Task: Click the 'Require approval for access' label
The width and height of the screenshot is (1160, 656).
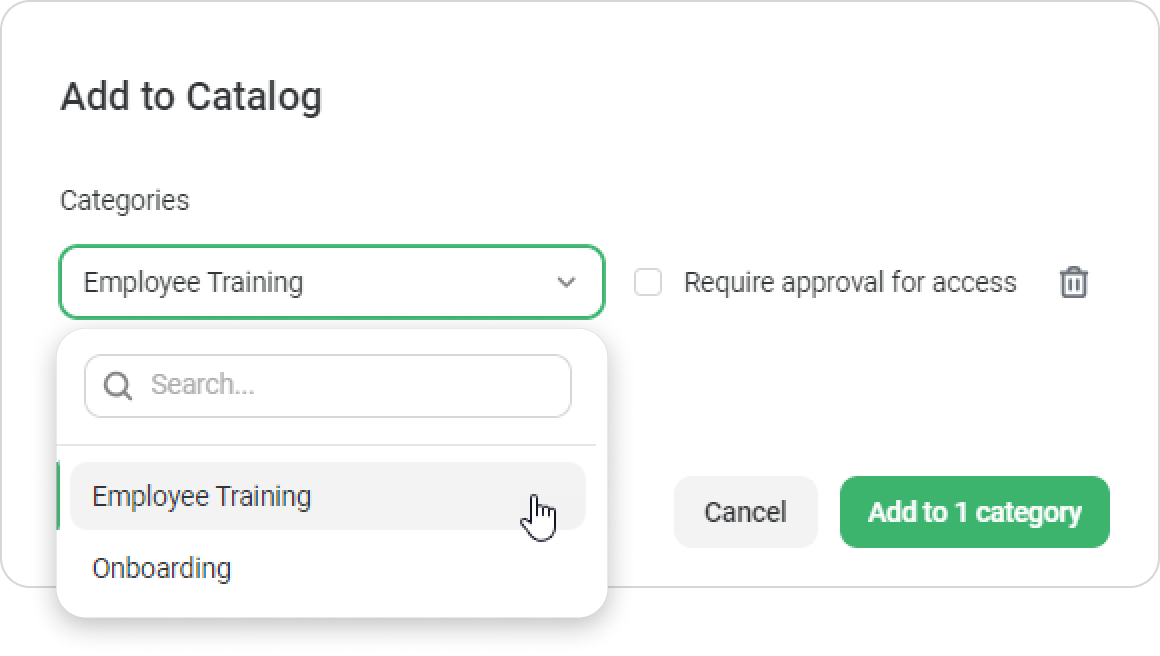Action: [x=849, y=283]
